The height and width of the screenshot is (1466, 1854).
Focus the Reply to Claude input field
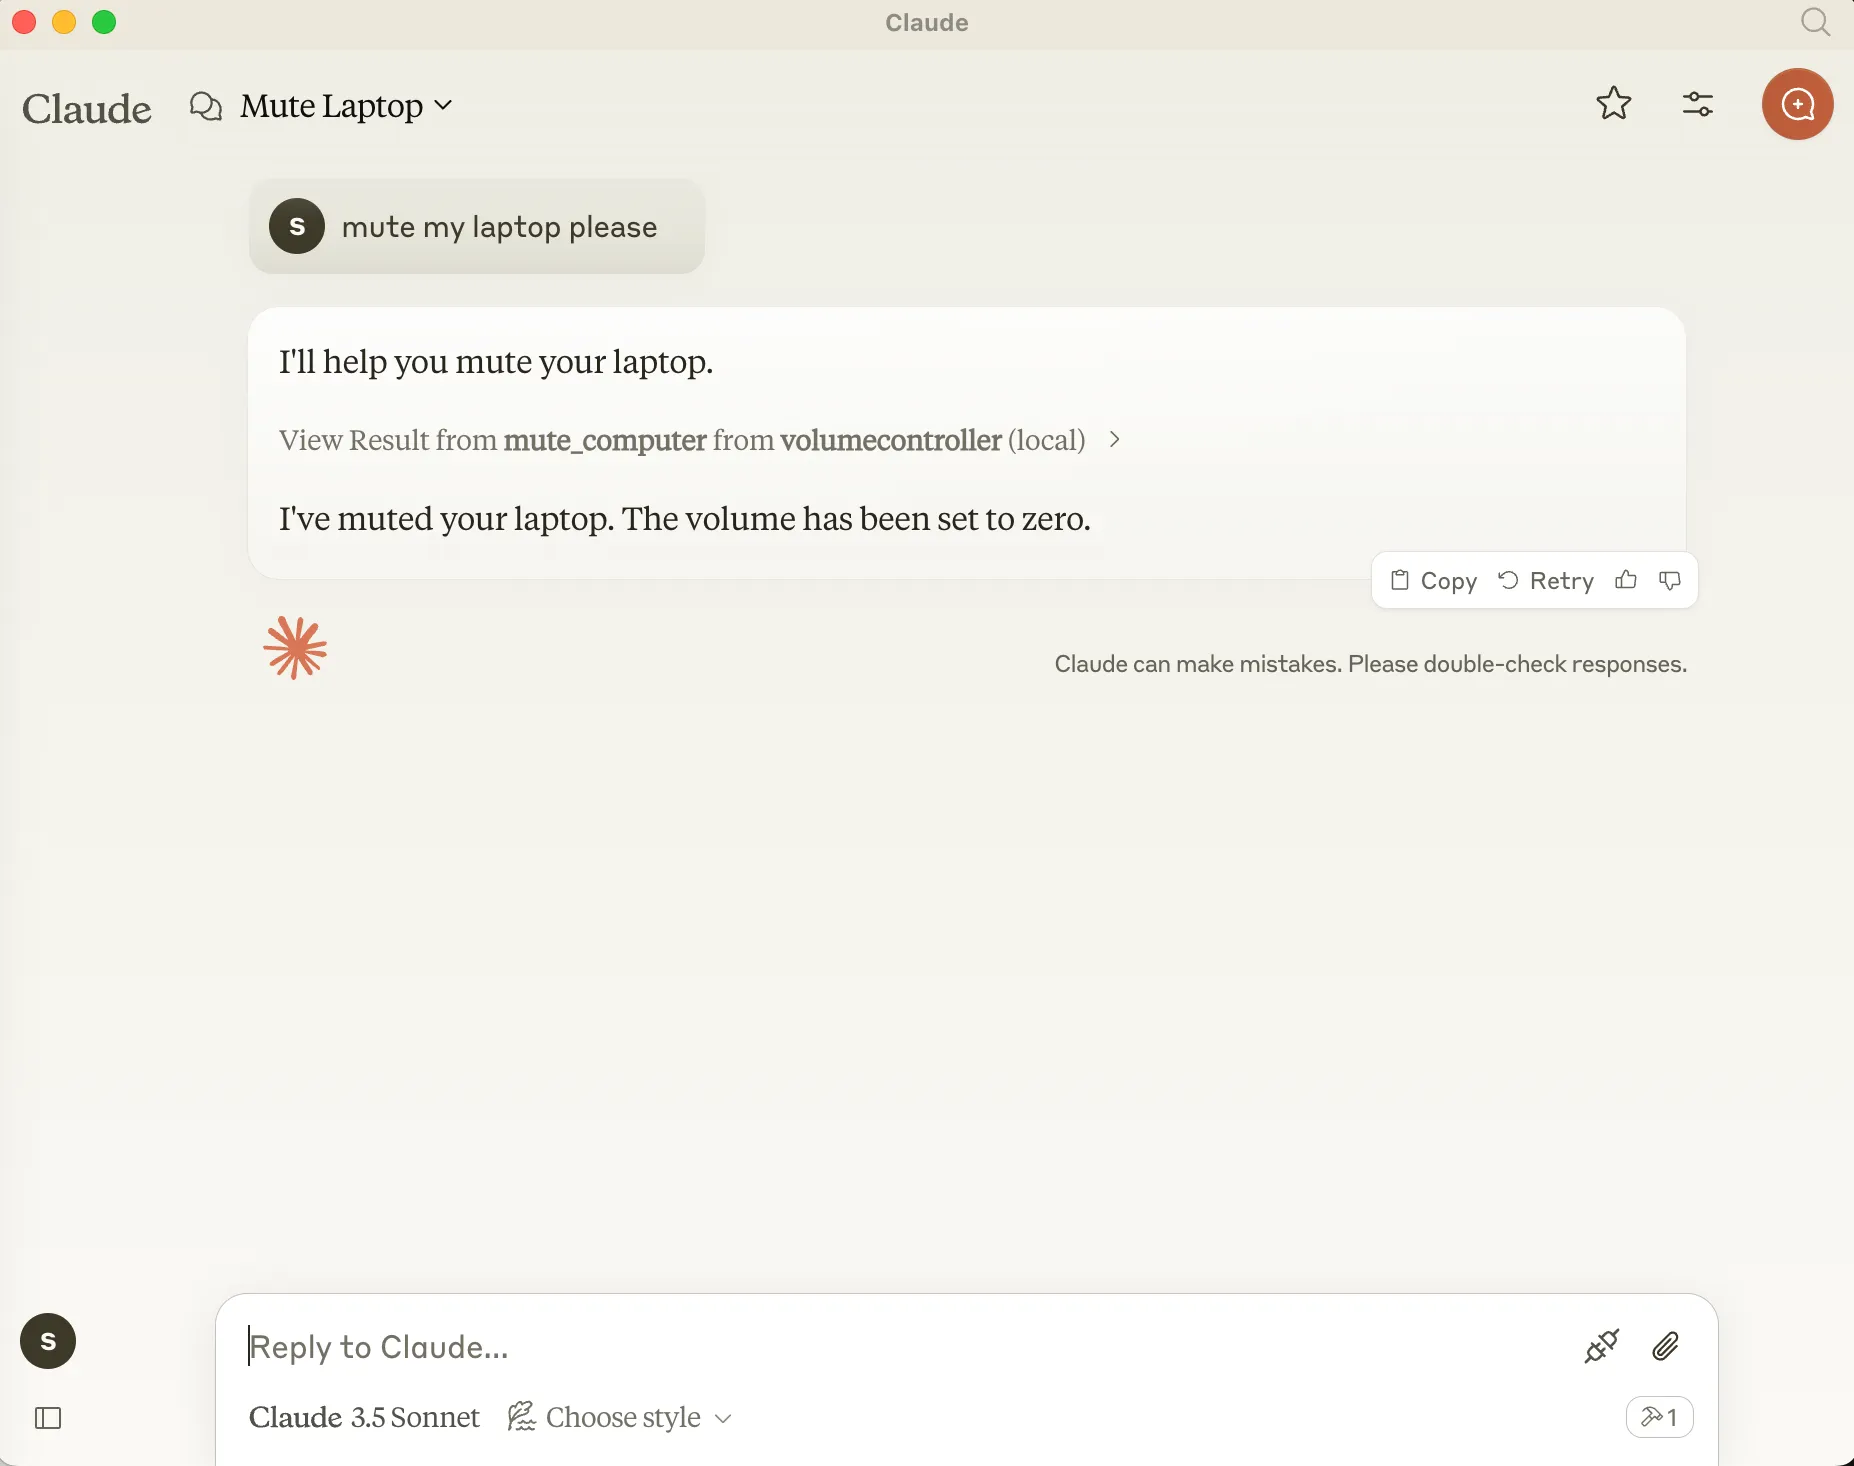[900, 1347]
